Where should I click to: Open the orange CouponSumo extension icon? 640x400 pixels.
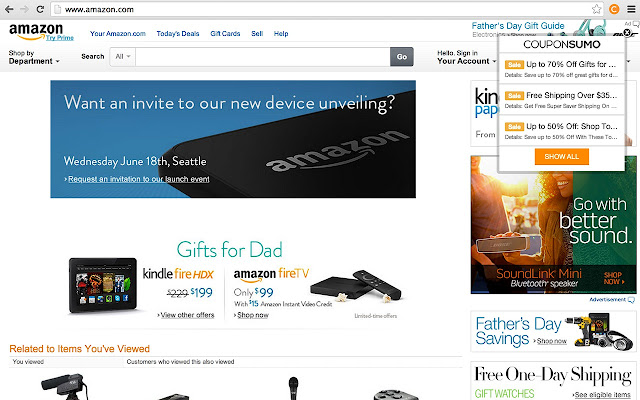click(x=614, y=9)
